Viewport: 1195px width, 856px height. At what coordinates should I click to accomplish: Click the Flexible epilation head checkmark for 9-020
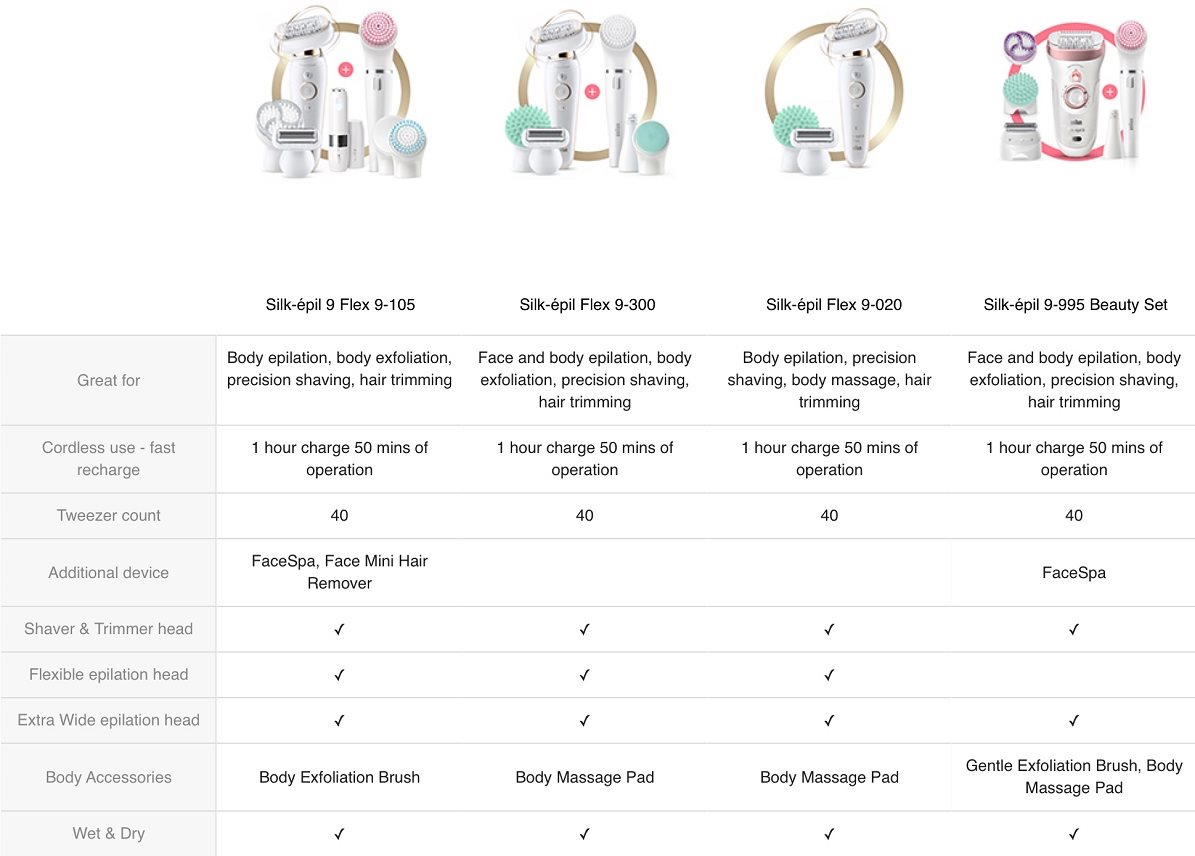(829, 675)
